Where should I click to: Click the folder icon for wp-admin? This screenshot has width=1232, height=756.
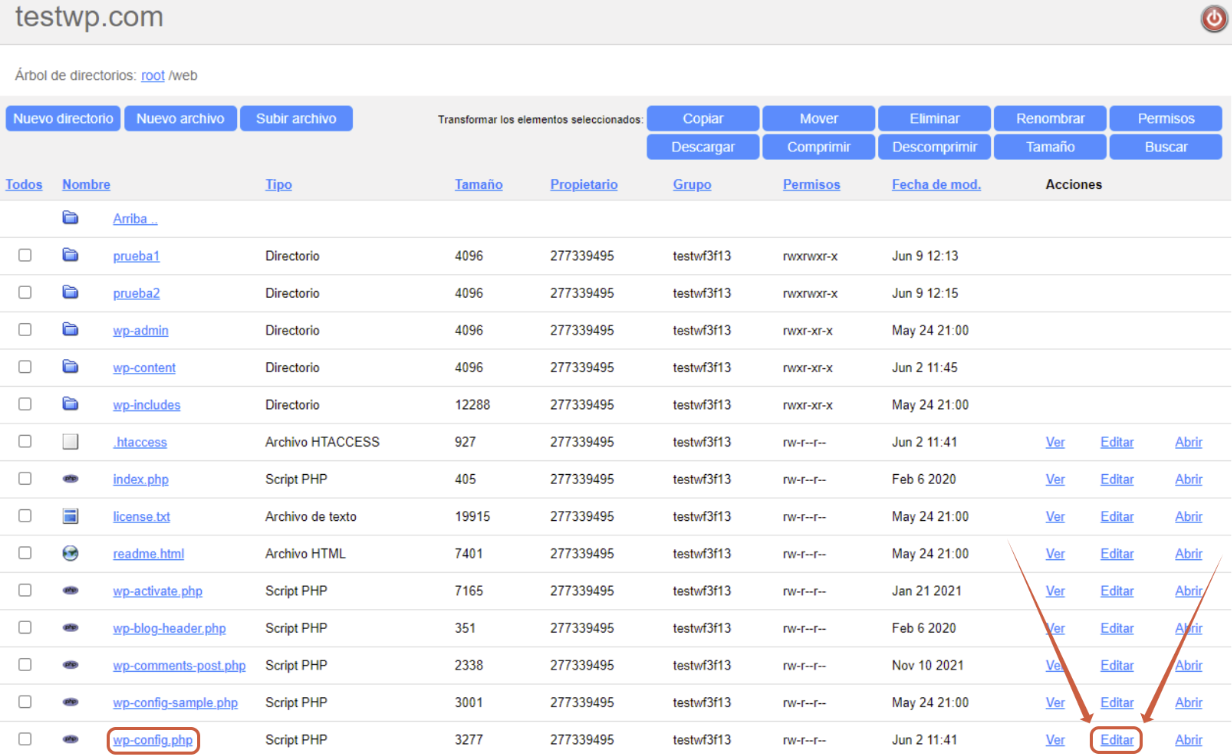[x=70, y=329]
